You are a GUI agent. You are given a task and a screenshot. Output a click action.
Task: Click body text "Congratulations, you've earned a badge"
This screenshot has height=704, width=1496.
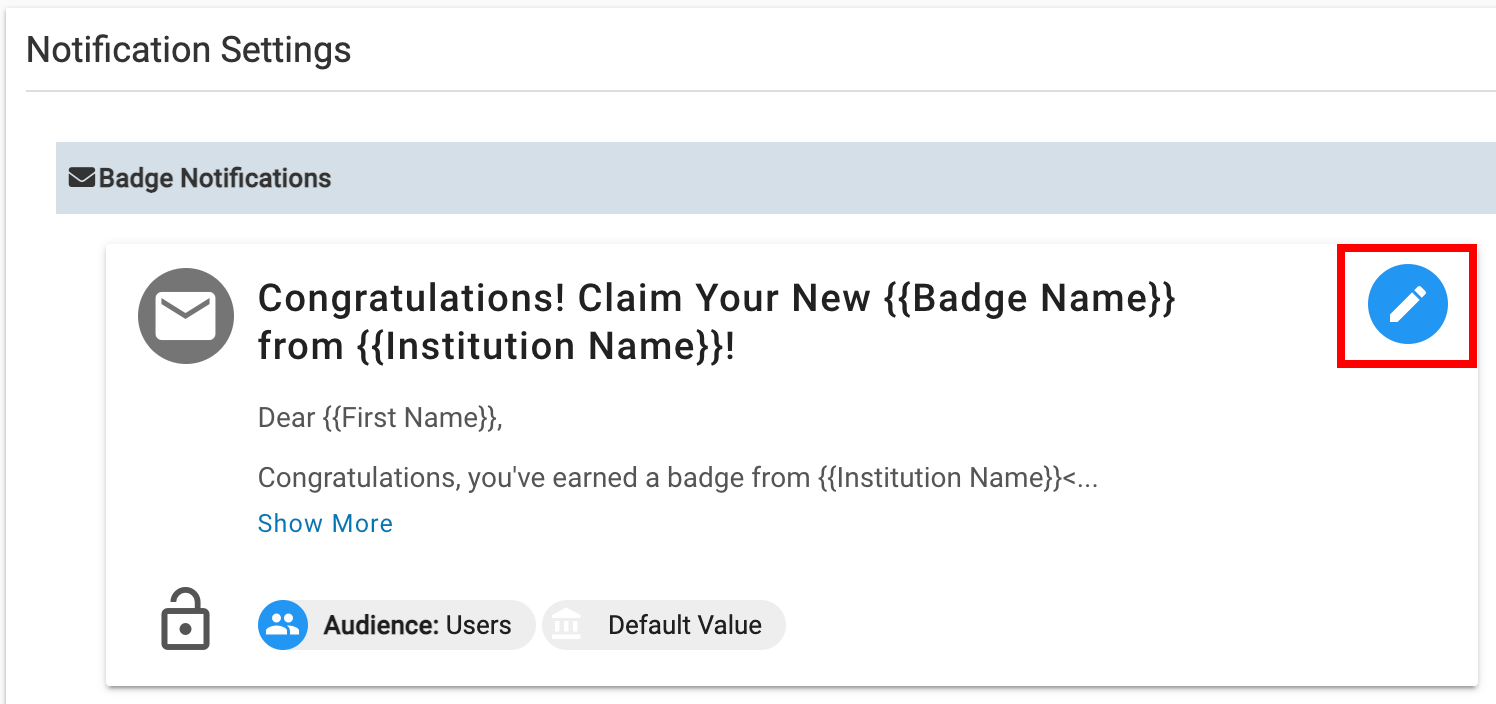(519, 477)
